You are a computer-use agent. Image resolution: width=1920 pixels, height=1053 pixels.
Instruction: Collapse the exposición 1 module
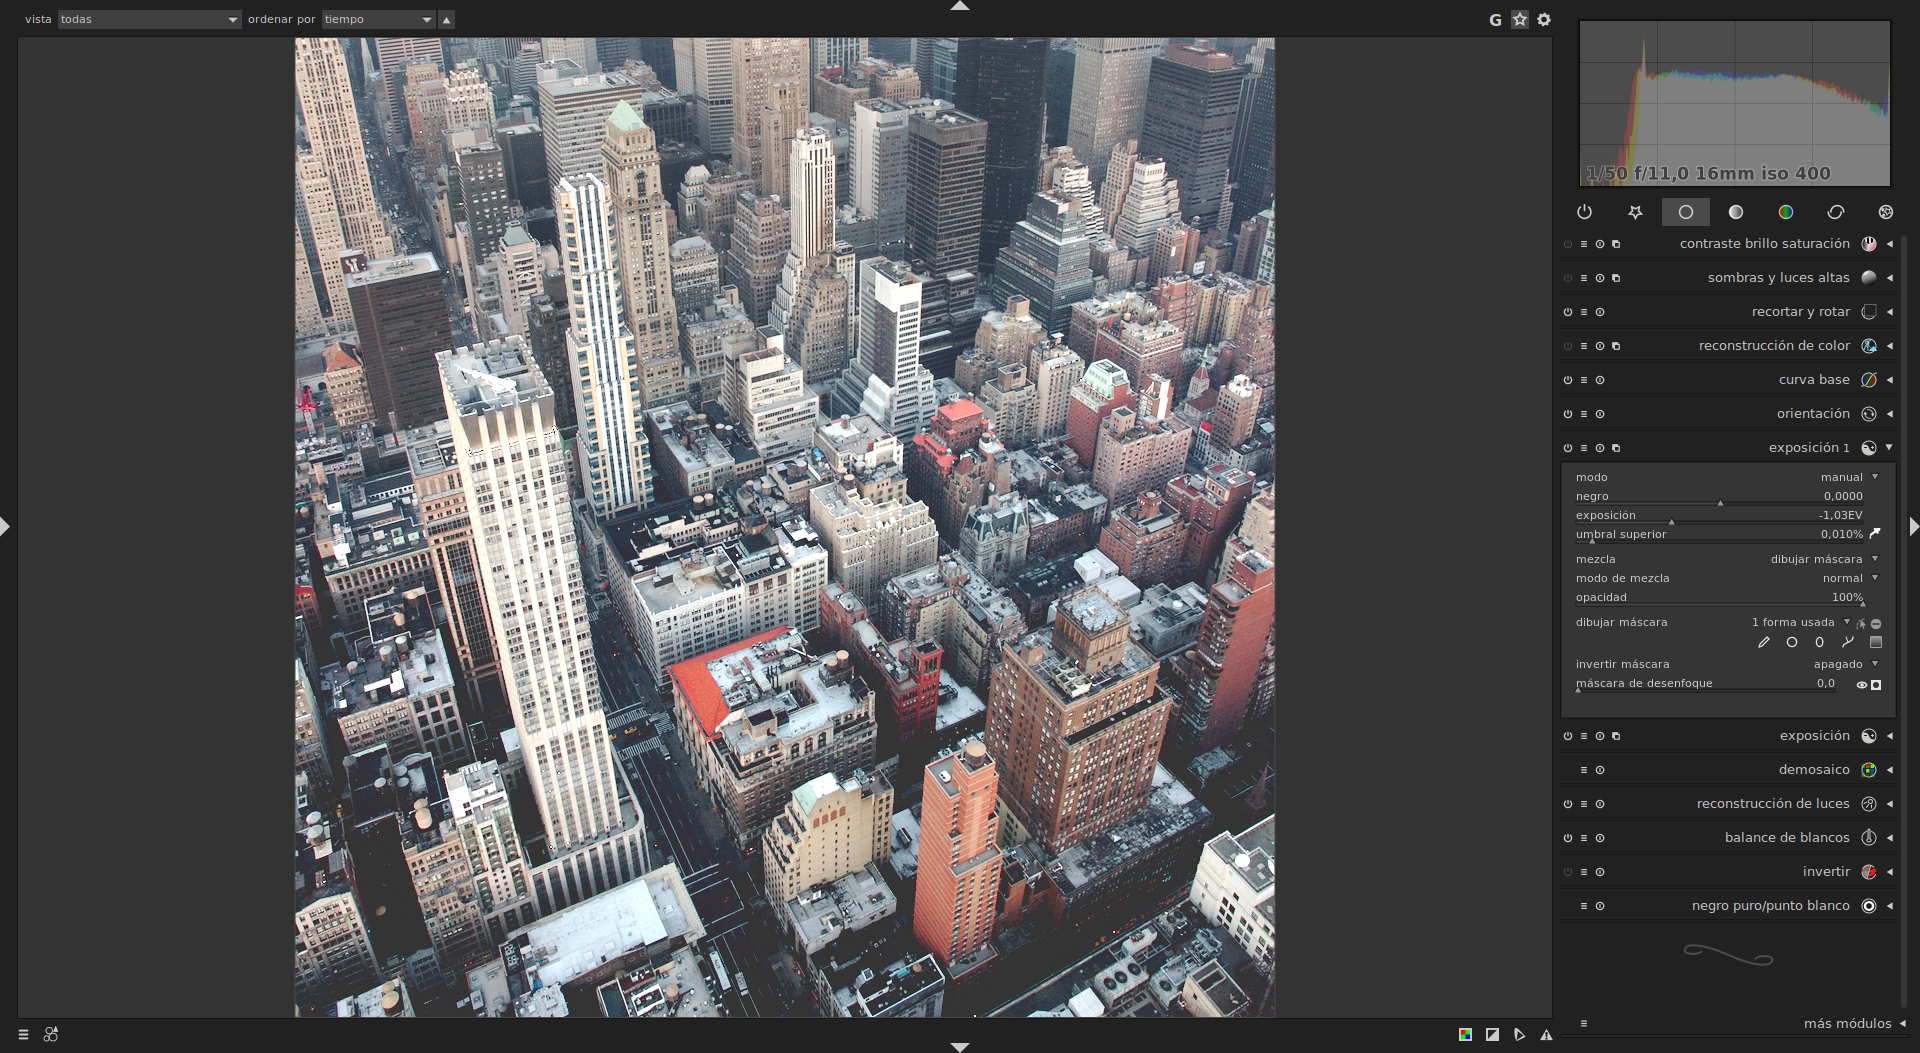tap(1889, 448)
